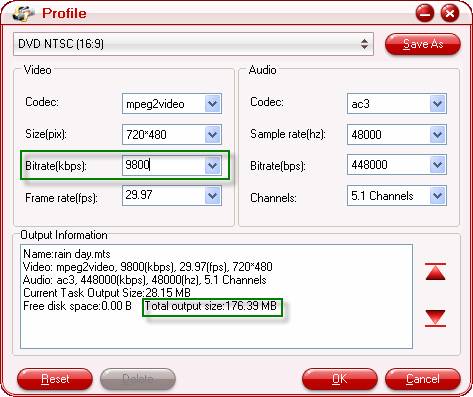The height and width of the screenshot is (397, 473).
Task: Select 'Current Task Output Size:28.15 MB' text
Action: (107, 293)
